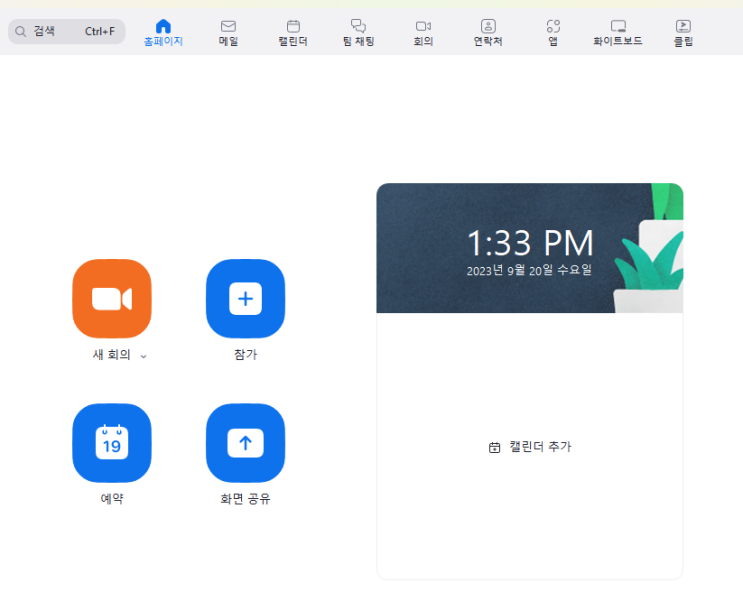This screenshot has width=743, height=601.
Task: Switch to the 화이트보드 whiteboard tab
Action: tap(618, 33)
